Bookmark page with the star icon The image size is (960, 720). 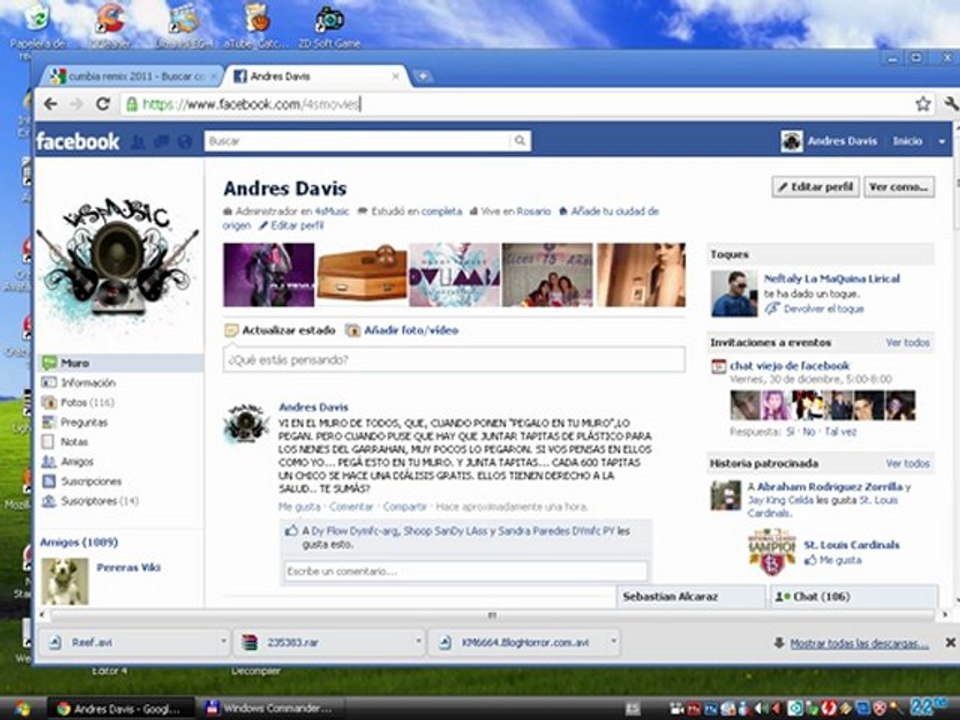pos(923,104)
